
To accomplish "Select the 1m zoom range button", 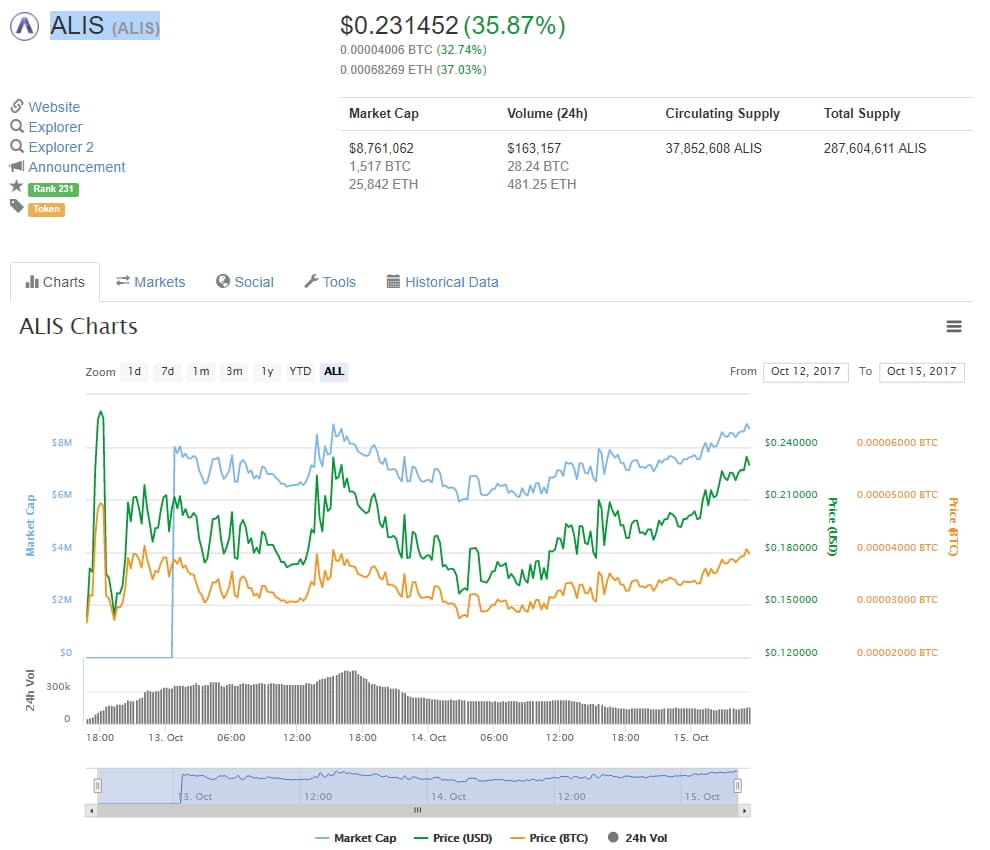I will click(201, 371).
